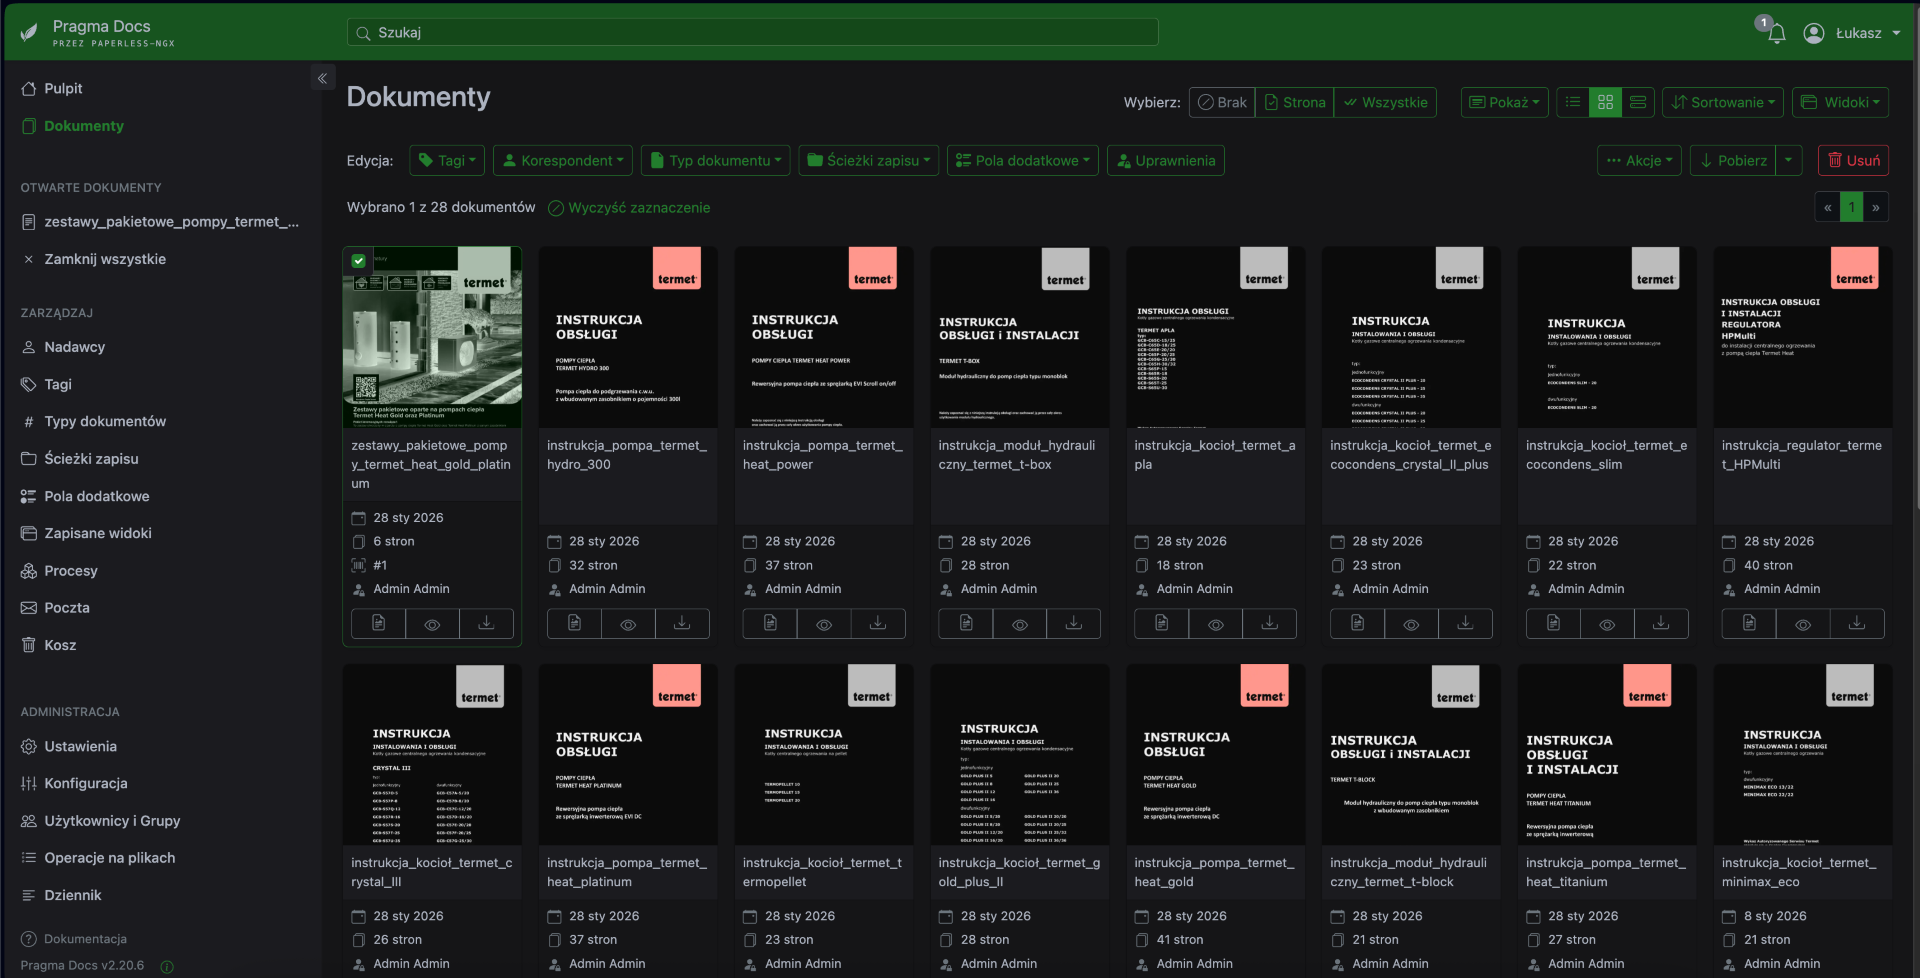1920x978 pixels.
Task: Open the Widoki views dropdown
Action: pyautogui.click(x=1841, y=102)
